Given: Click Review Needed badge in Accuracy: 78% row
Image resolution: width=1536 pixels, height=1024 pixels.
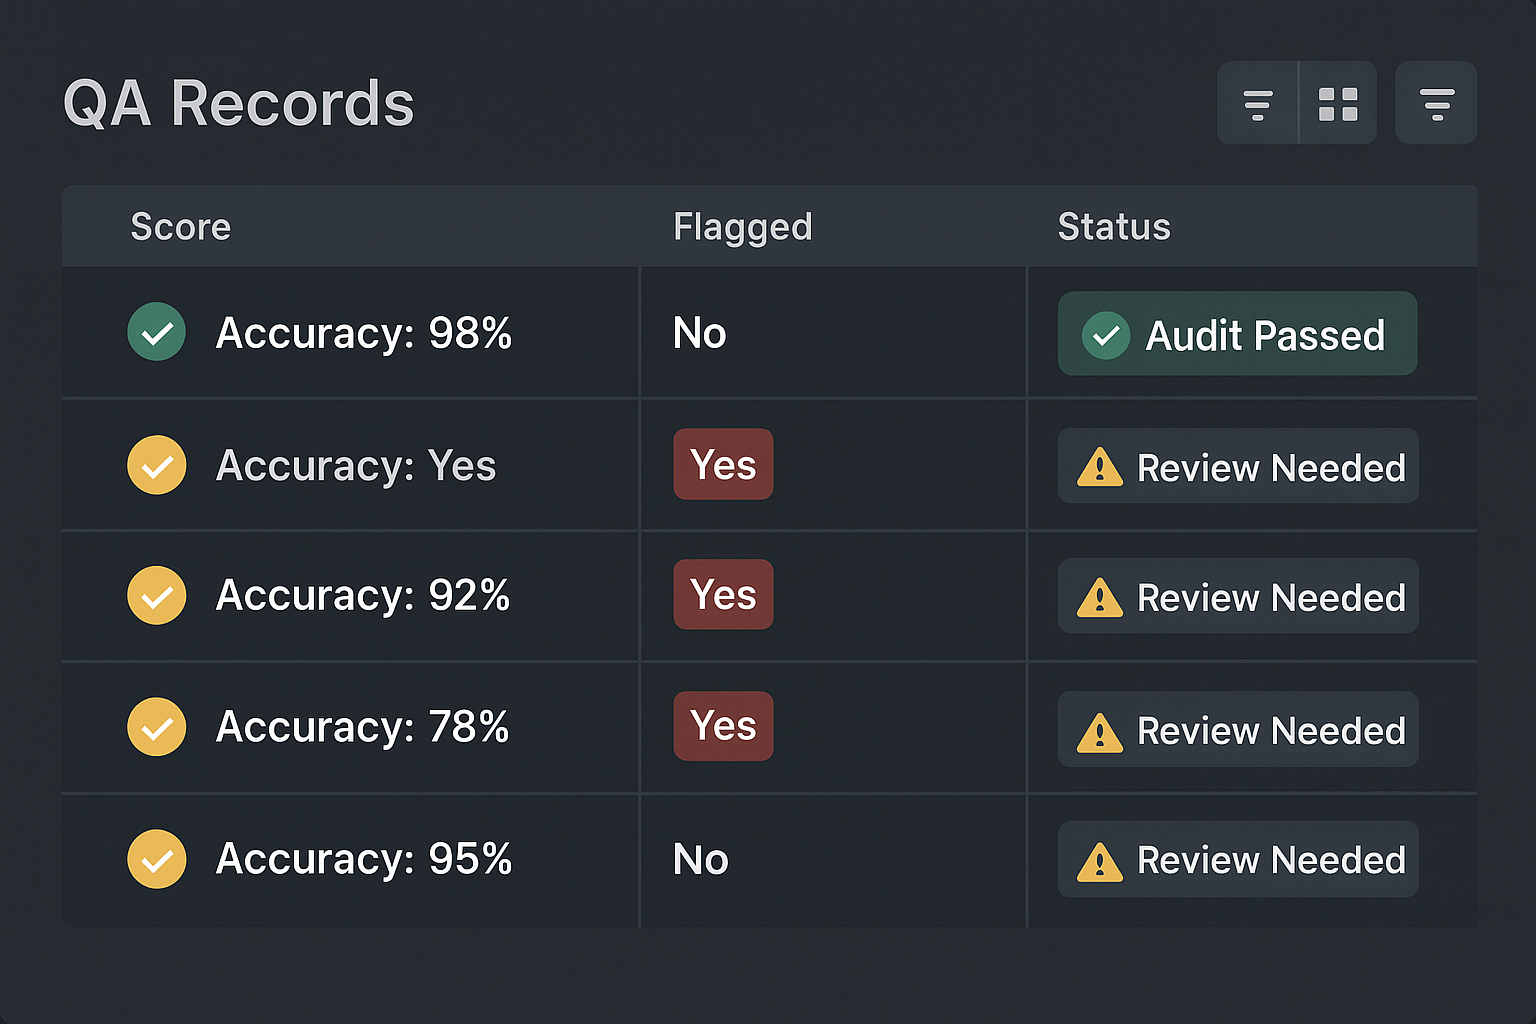Looking at the screenshot, I should click(1238, 730).
